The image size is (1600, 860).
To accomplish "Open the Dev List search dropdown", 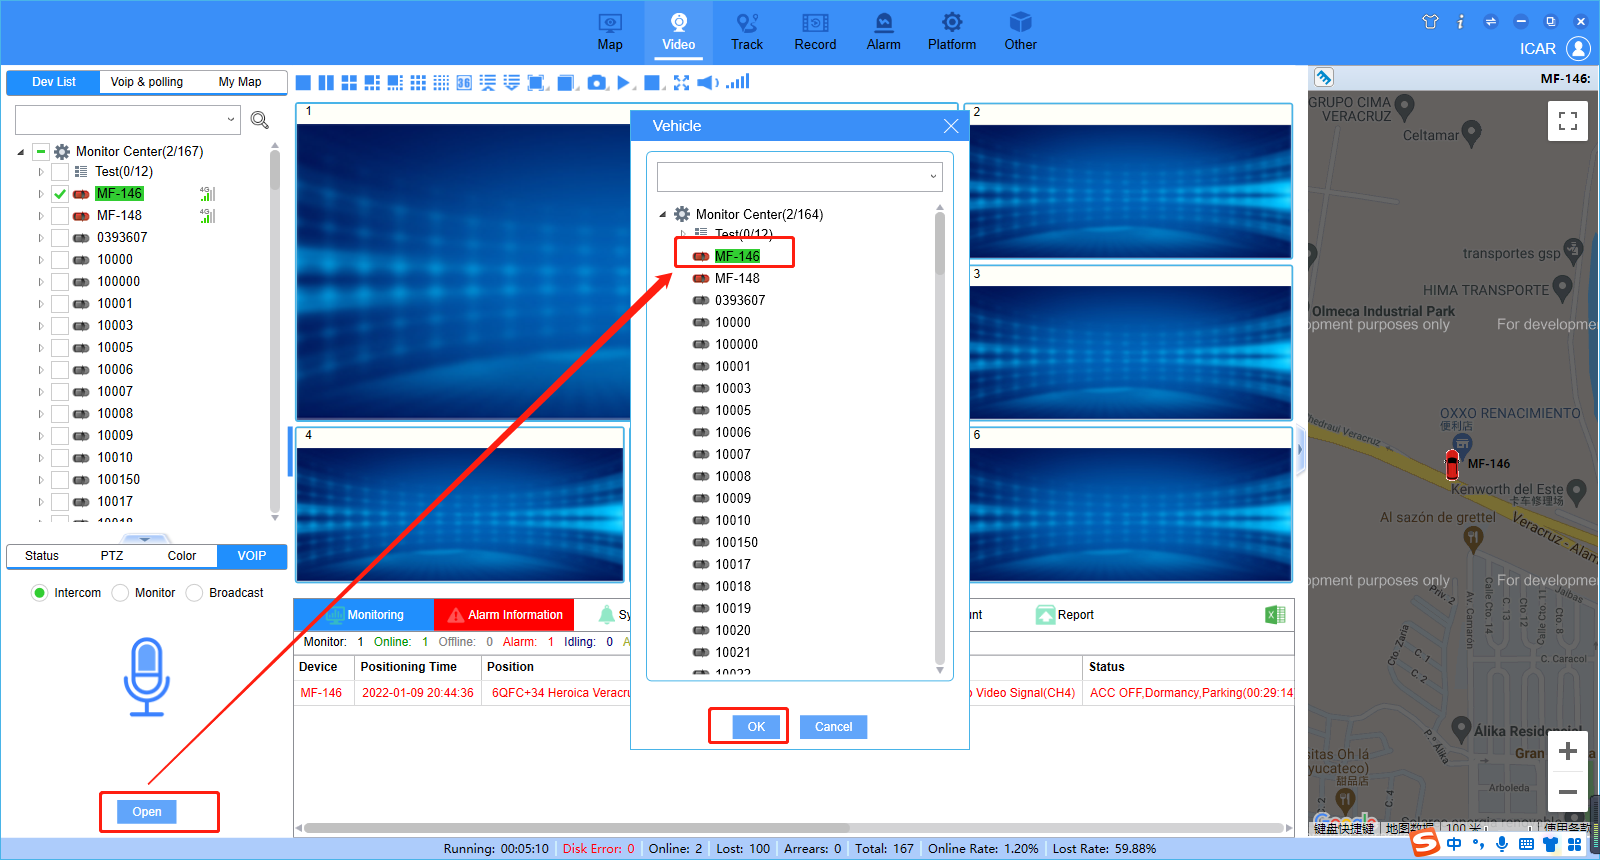I will (x=231, y=120).
